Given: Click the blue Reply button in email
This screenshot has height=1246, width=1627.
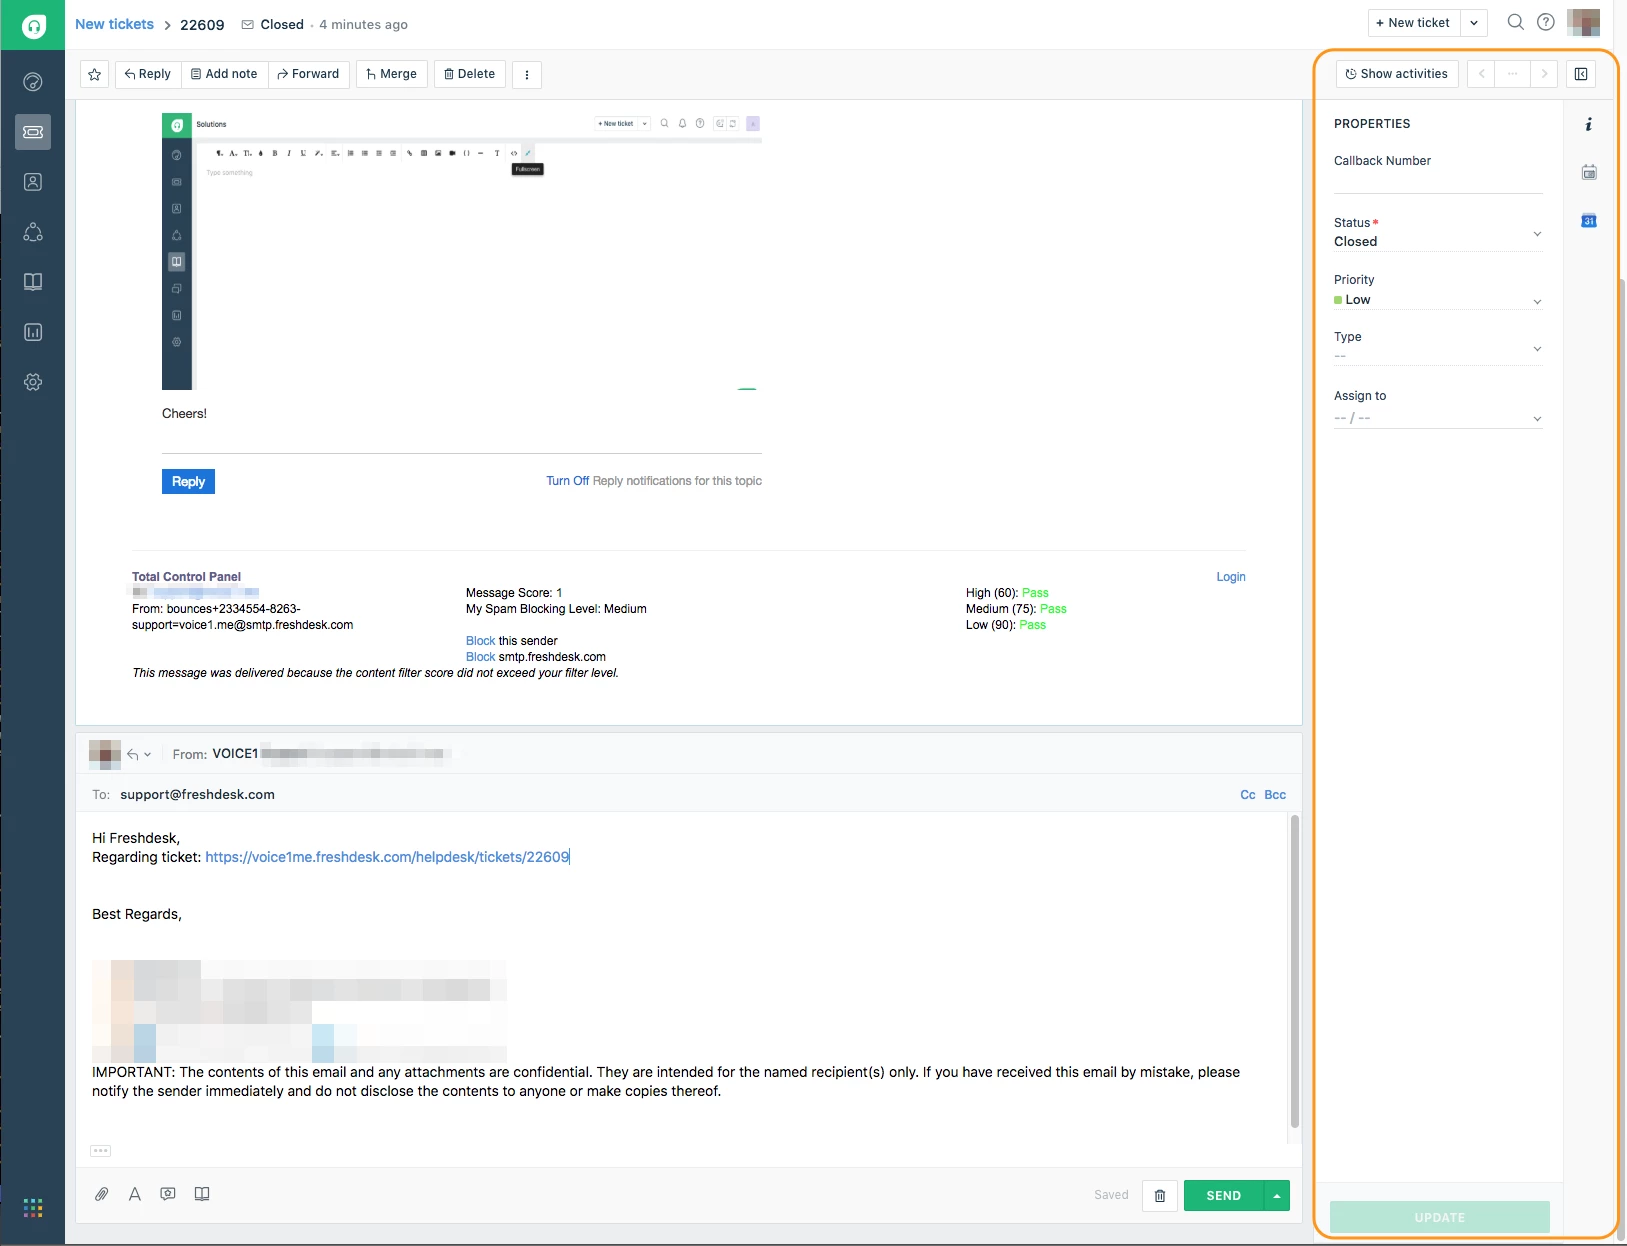Looking at the screenshot, I should [188, 482].
